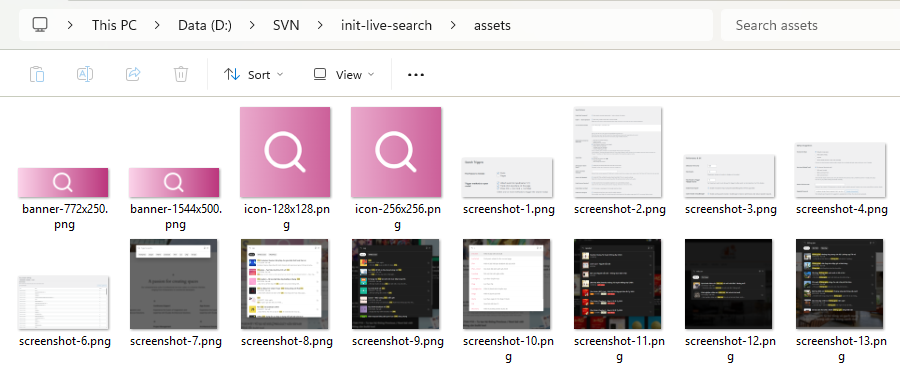
Task: Click the file name banner-1544x500.png
Action: pos(175,217)
